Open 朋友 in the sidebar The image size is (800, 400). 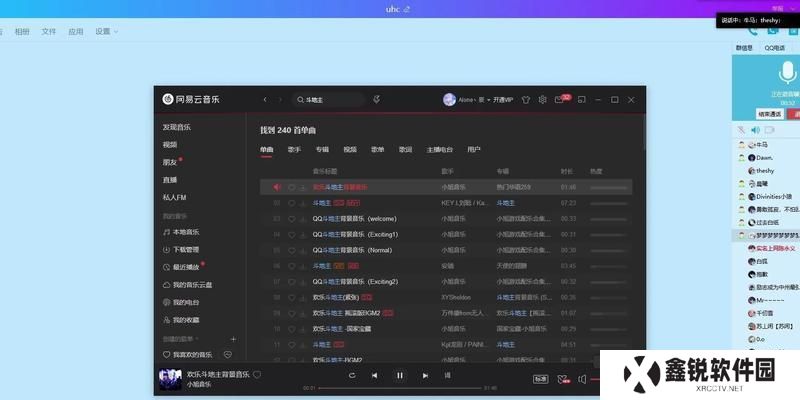coord(170,162)
